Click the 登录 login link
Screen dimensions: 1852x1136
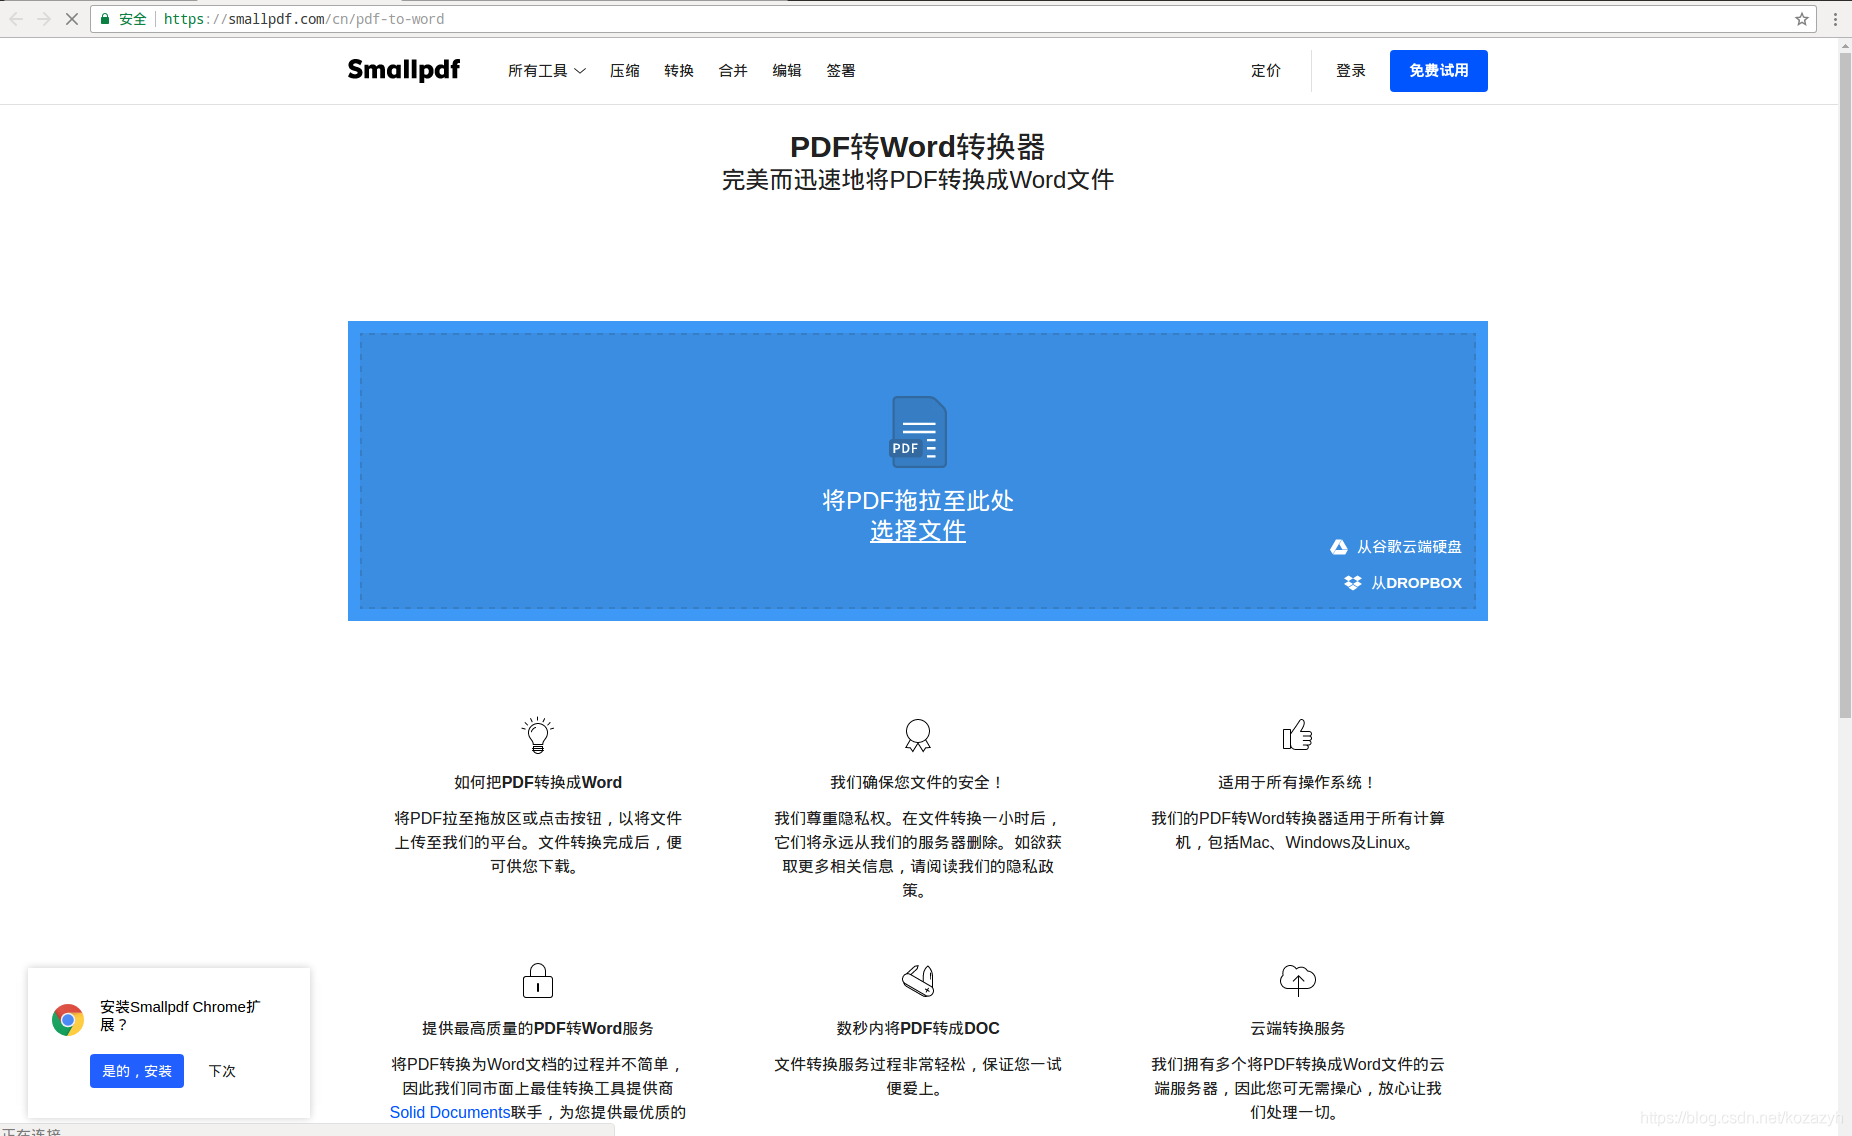(1351, 71)
